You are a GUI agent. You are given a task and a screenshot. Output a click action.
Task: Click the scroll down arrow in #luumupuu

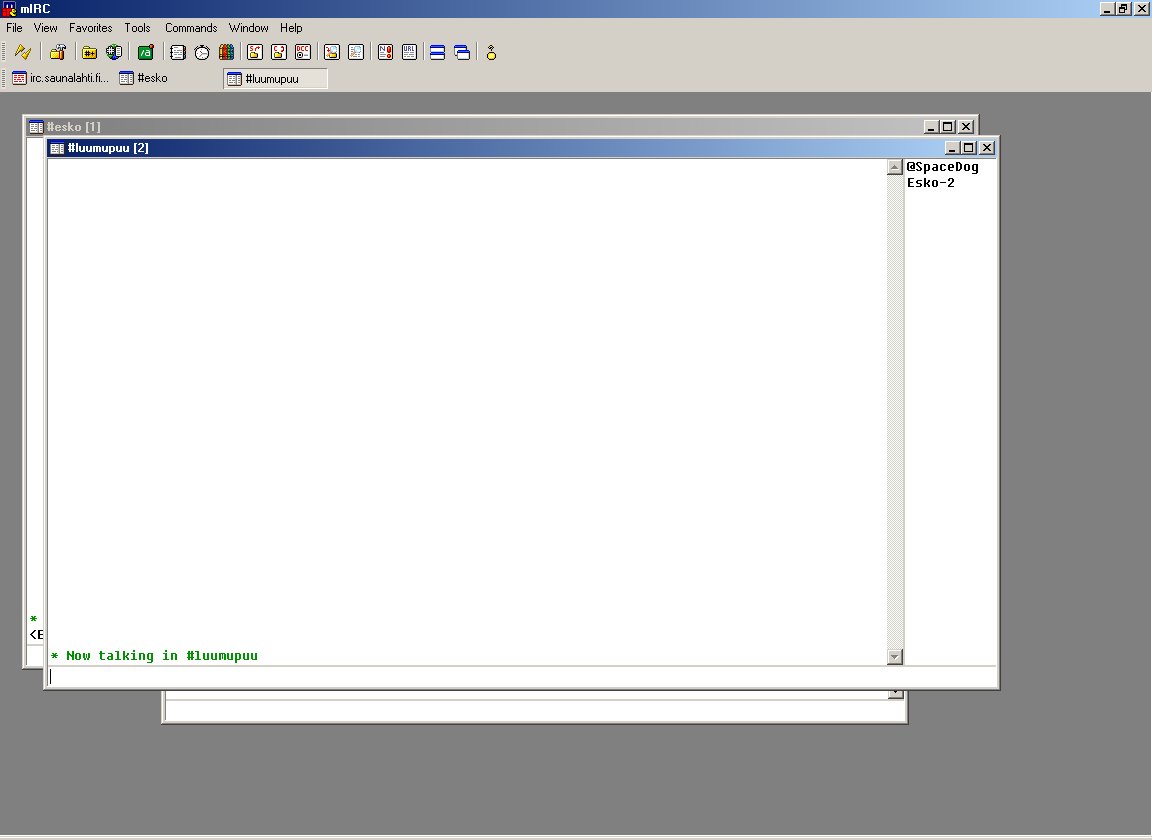point(894,657)
